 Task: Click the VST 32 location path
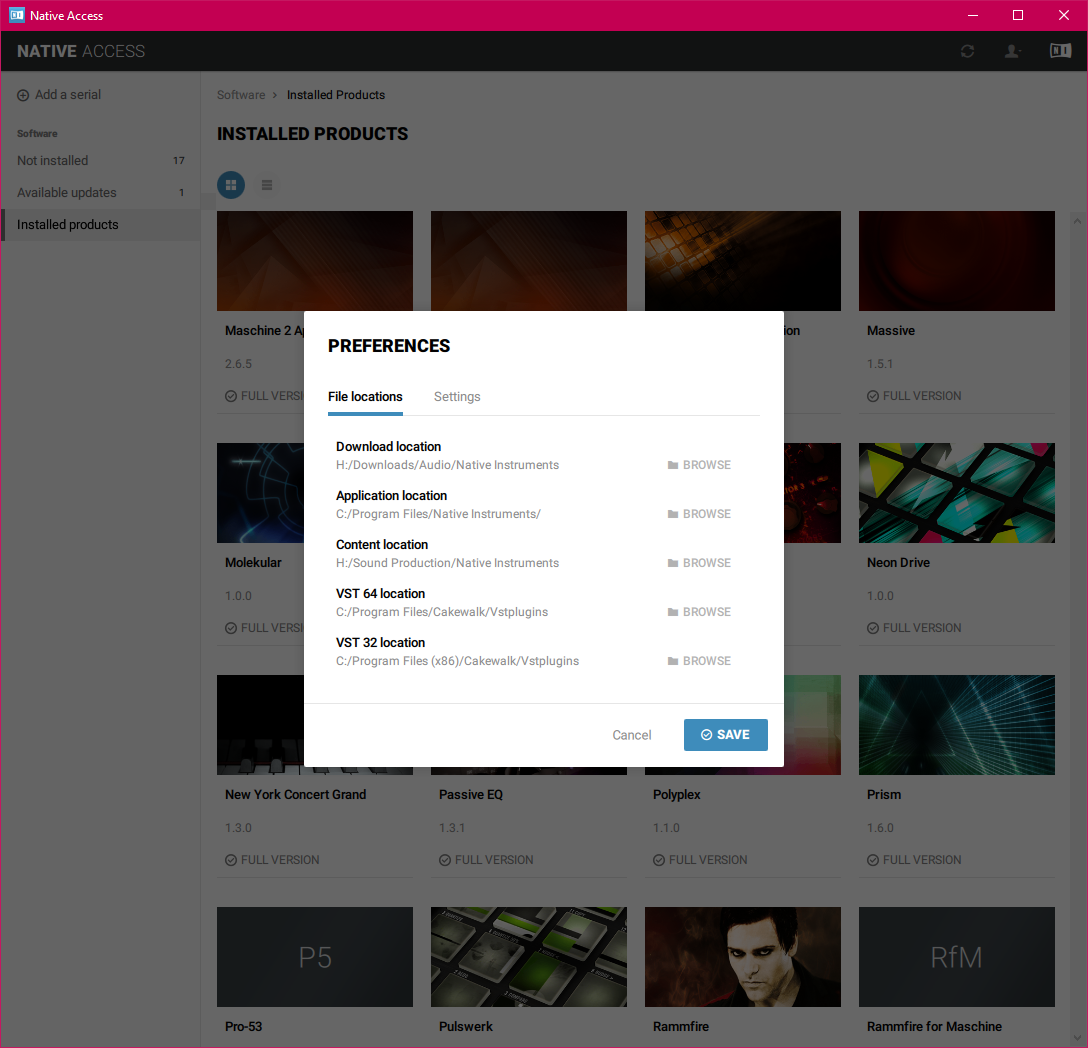pos(457,661)
